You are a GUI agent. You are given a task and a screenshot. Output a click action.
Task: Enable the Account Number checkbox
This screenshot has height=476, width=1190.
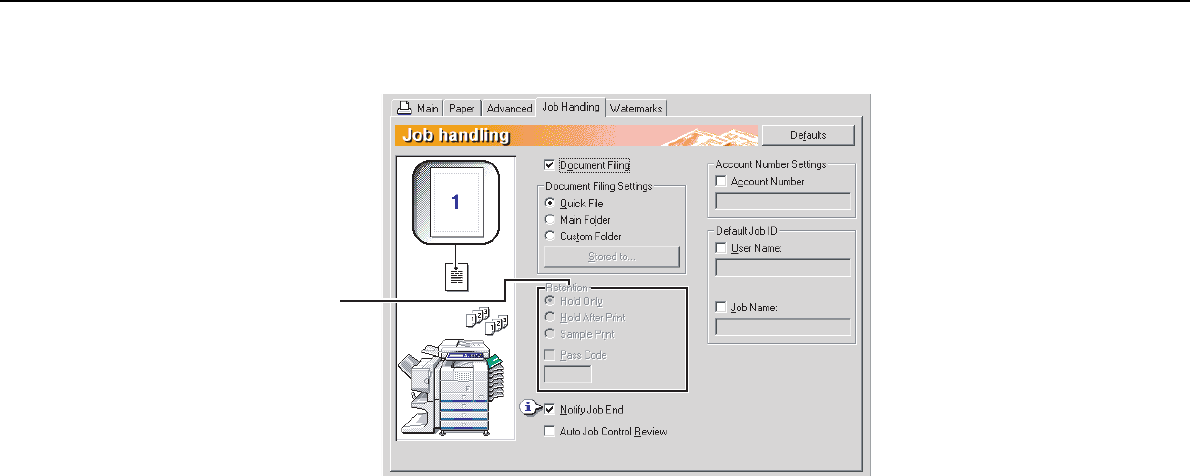(x=722, y=182)
